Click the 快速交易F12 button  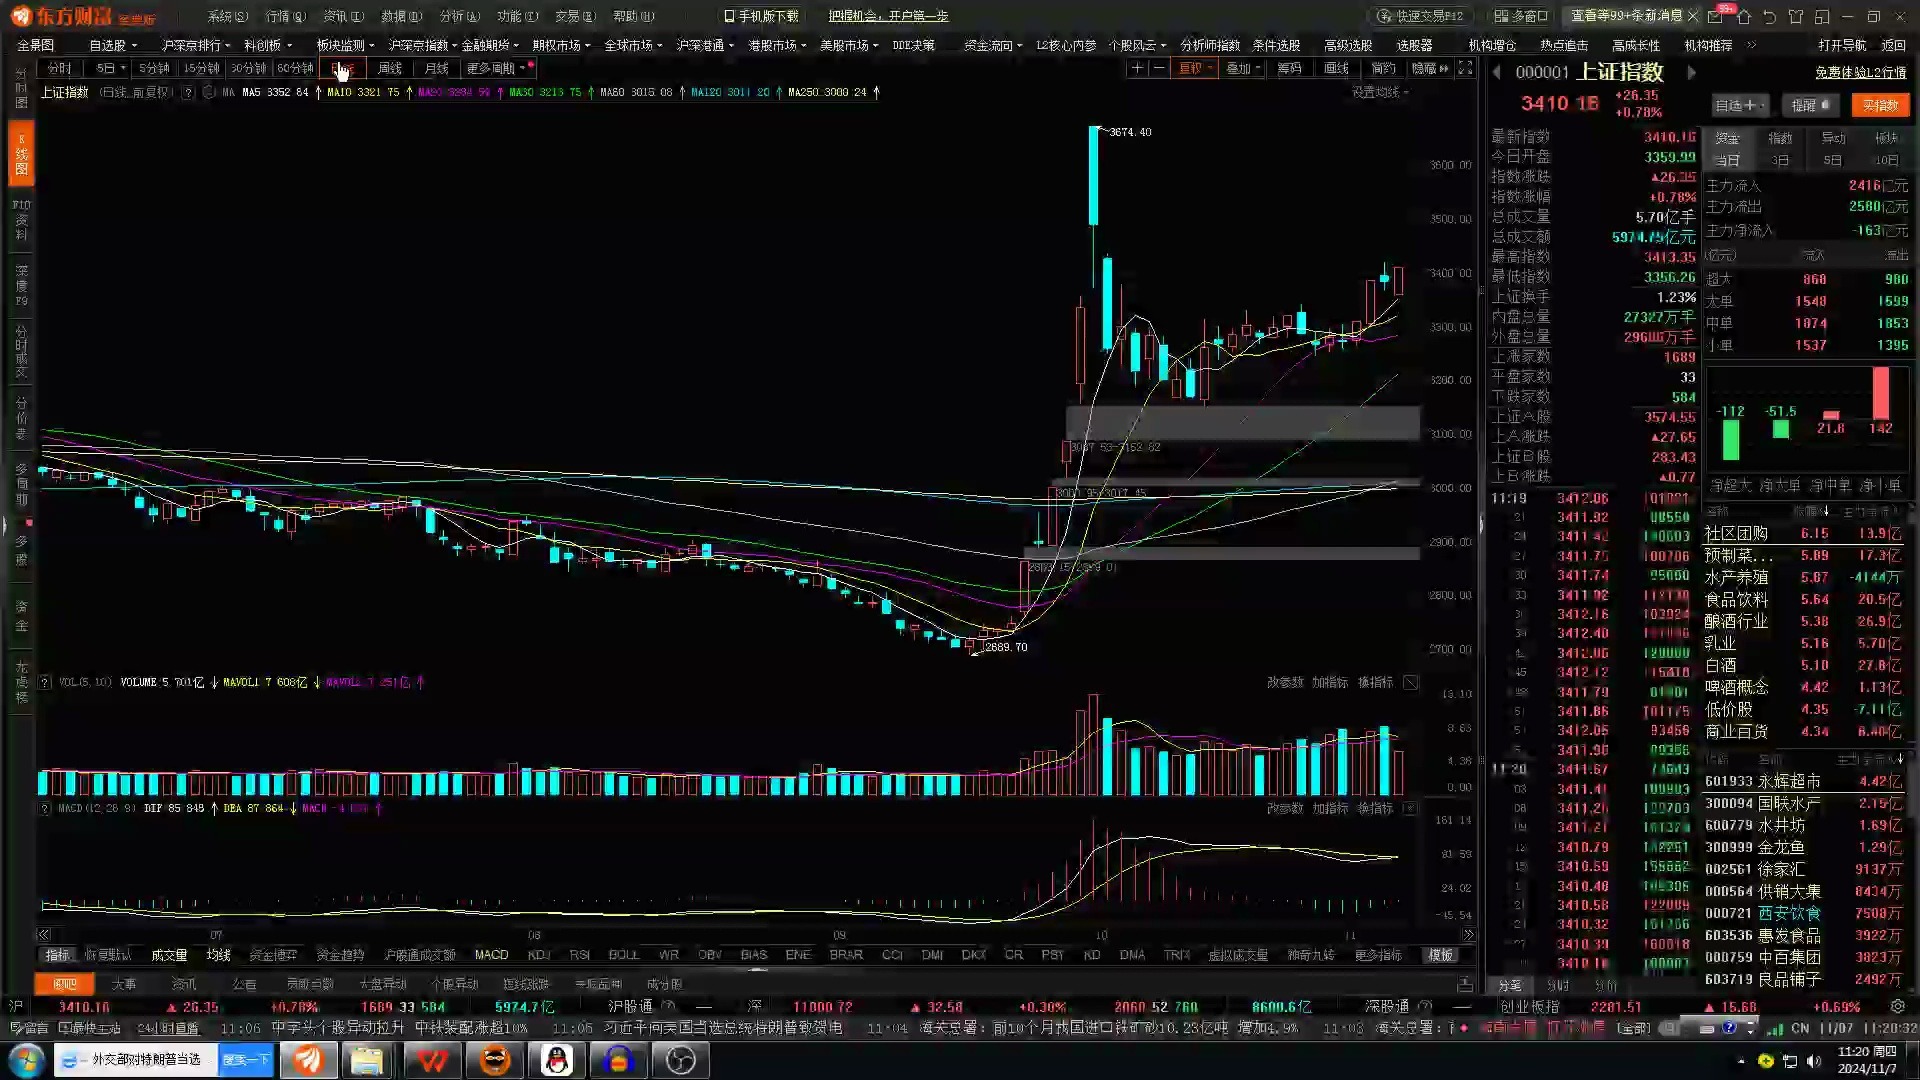[x=1420, y=16]
